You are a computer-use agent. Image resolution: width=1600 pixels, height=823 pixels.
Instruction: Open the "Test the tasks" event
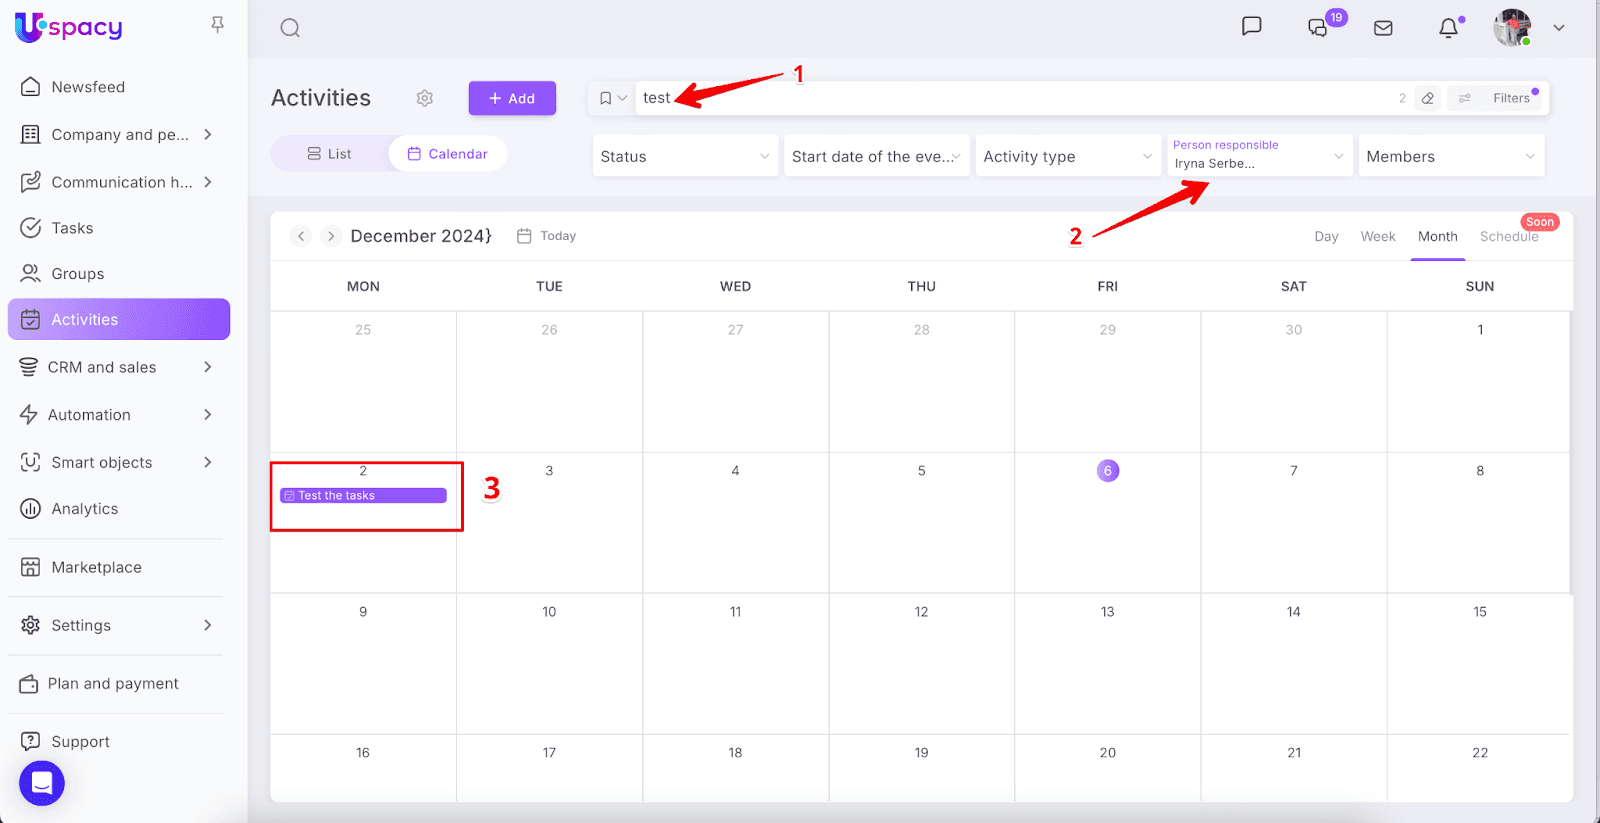click(x=363, y=496)
